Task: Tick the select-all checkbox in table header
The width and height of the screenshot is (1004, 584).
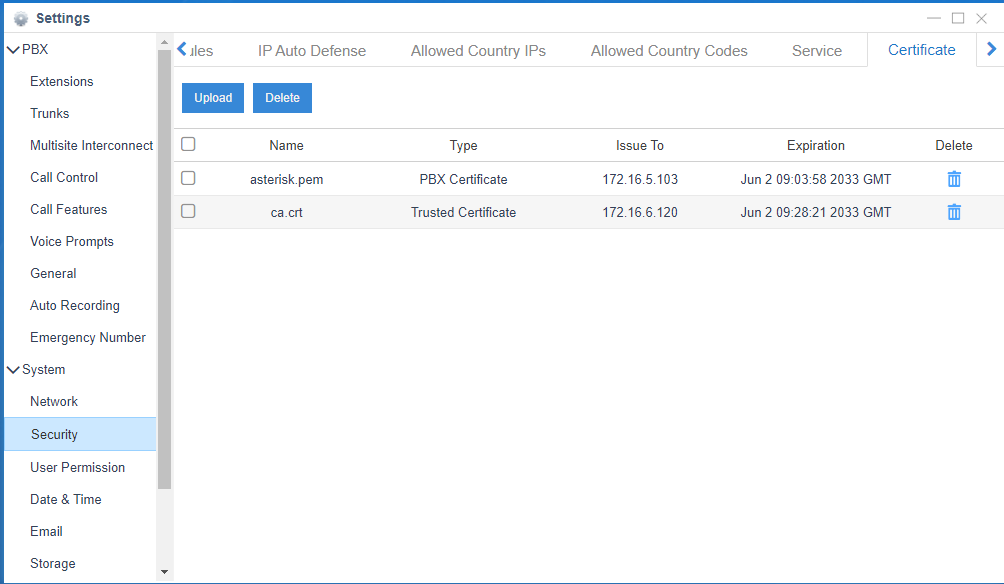Action: 188,144
